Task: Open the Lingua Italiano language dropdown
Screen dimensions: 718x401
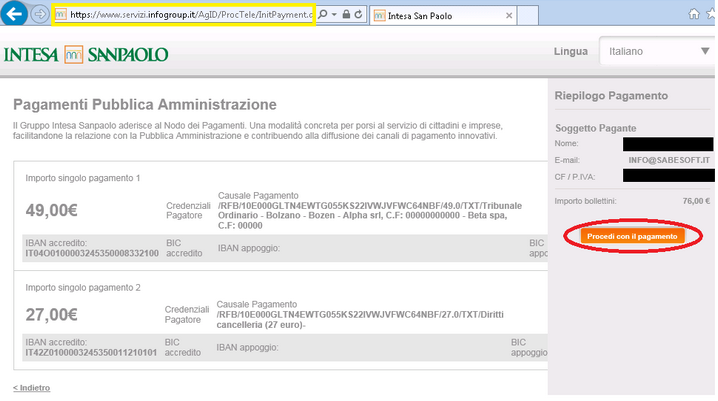Action: [657, 51]
